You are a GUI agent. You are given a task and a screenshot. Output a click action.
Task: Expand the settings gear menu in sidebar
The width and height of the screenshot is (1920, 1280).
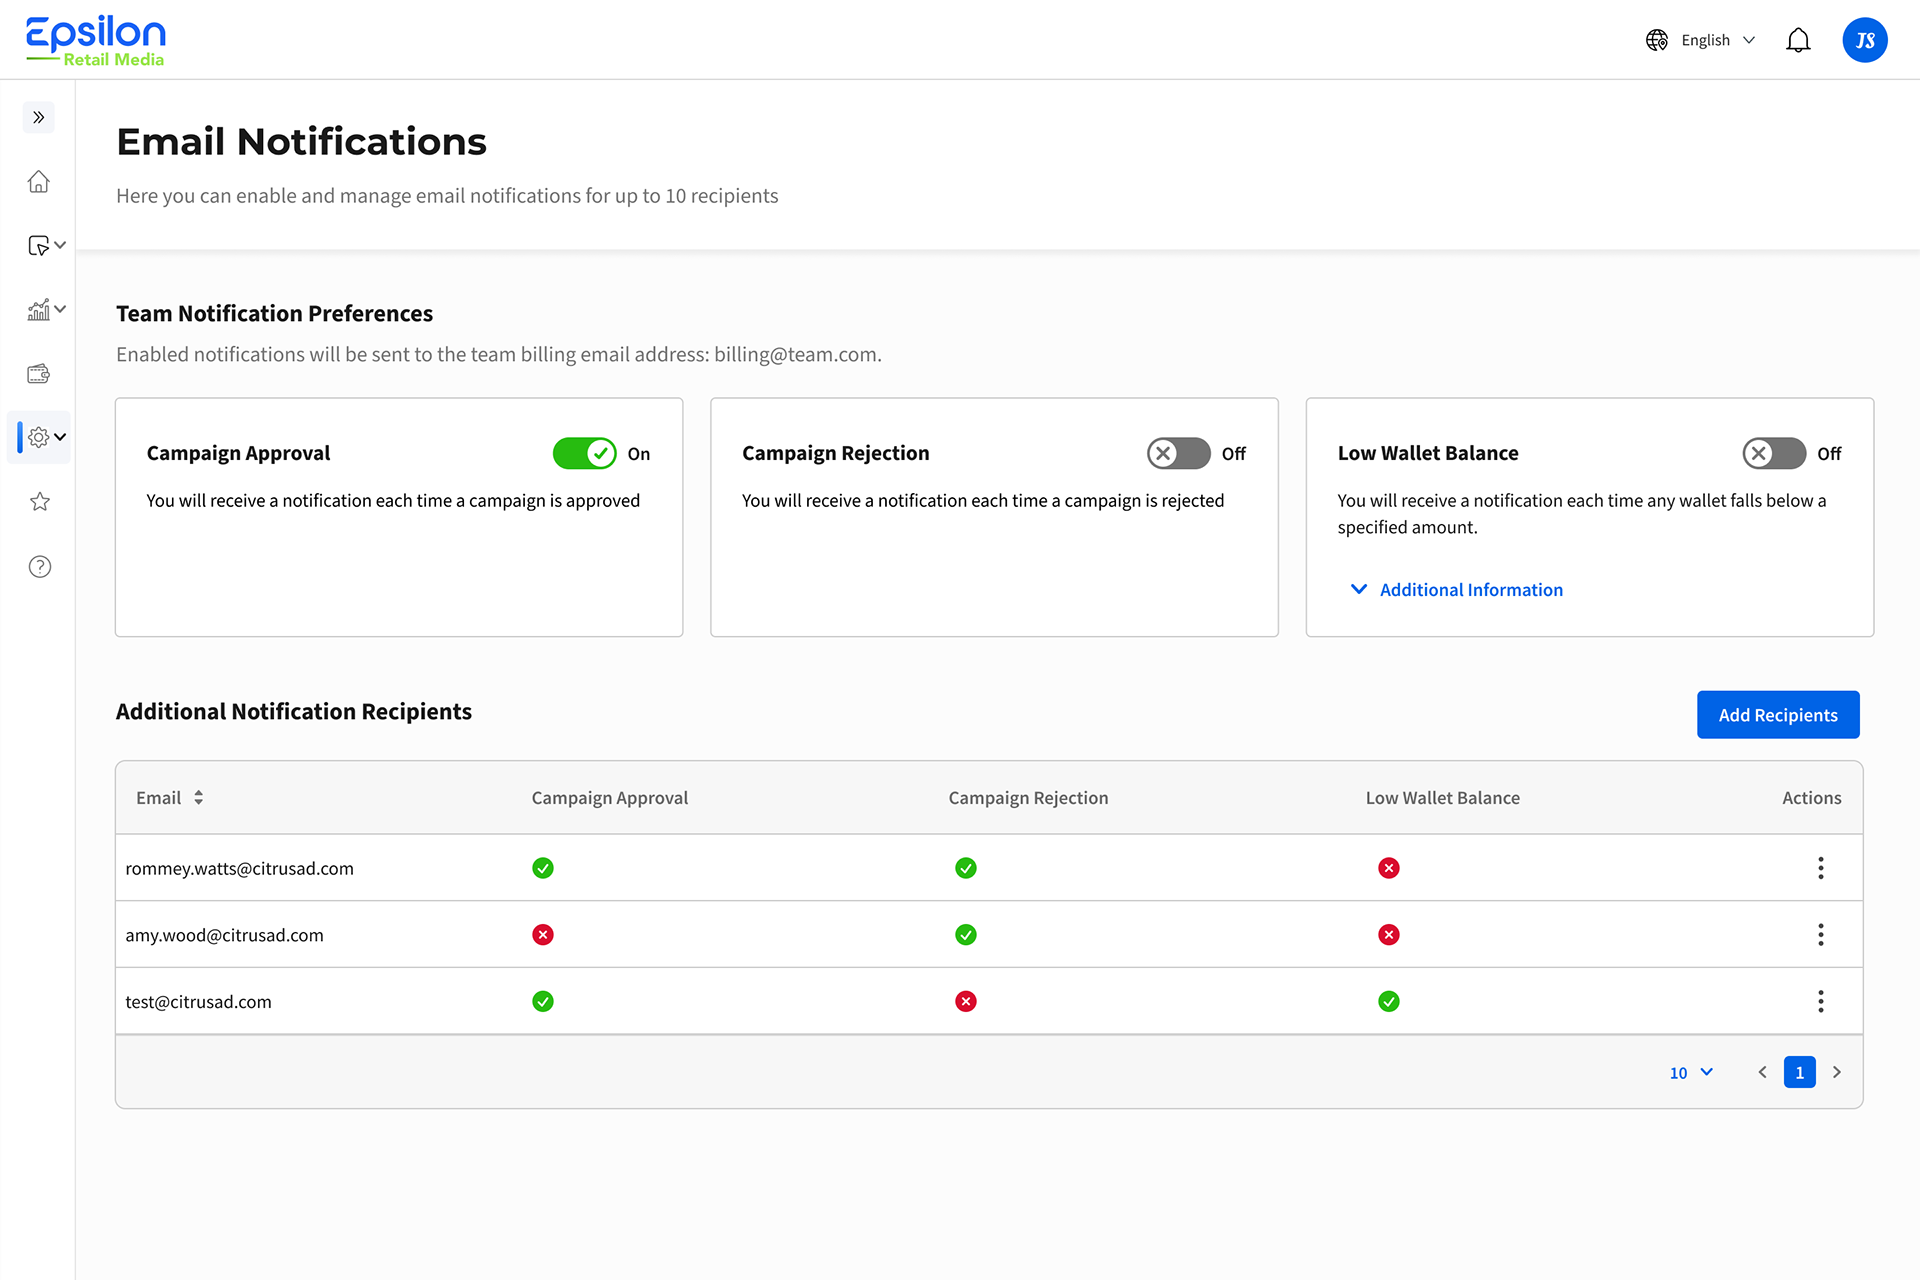point(45,437)
